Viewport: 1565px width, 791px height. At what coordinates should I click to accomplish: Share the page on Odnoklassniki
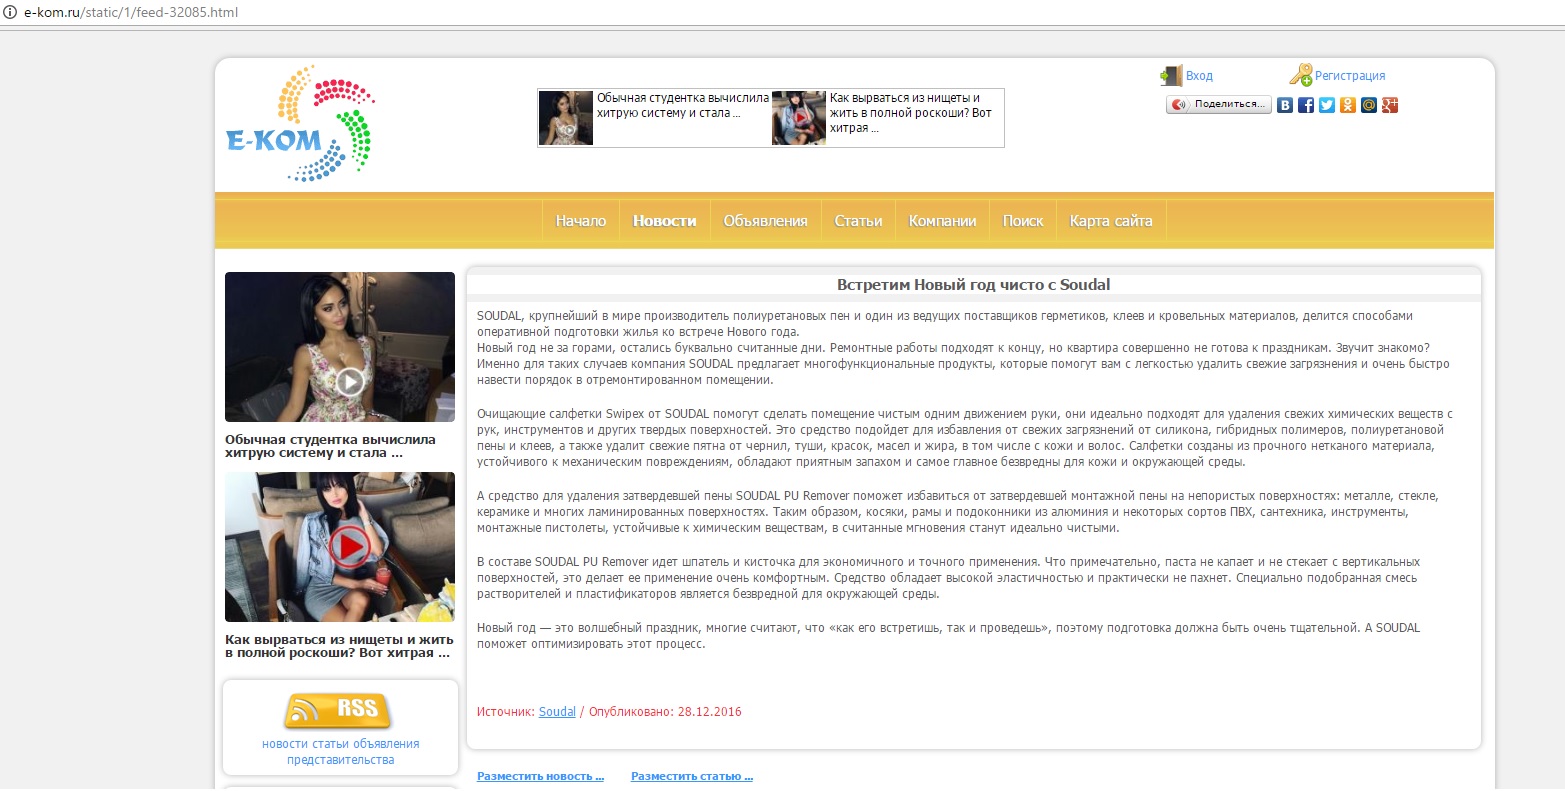pos(1348,104)
